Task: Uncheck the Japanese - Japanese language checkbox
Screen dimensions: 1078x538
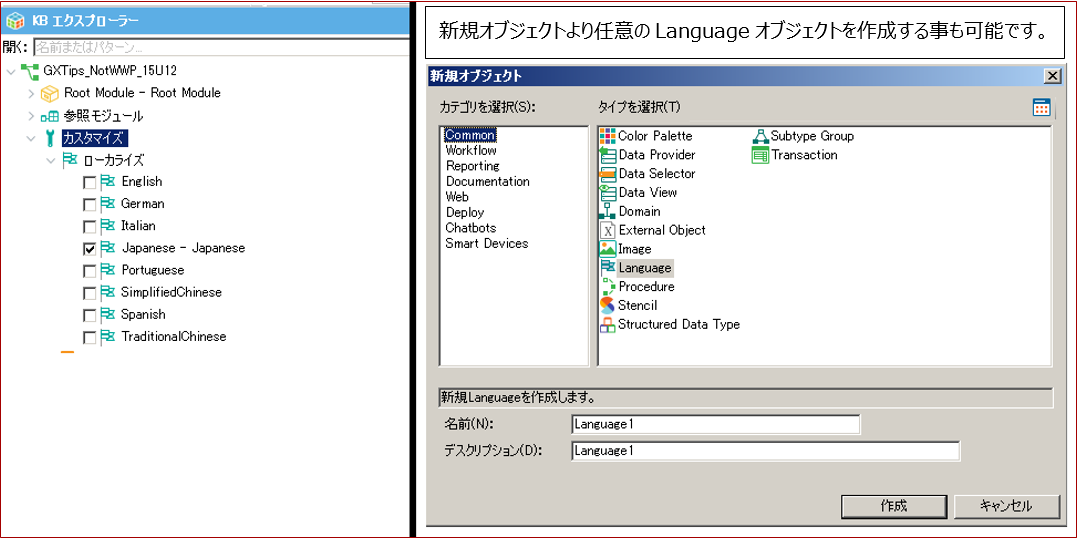Action: [x=90, y=248]
